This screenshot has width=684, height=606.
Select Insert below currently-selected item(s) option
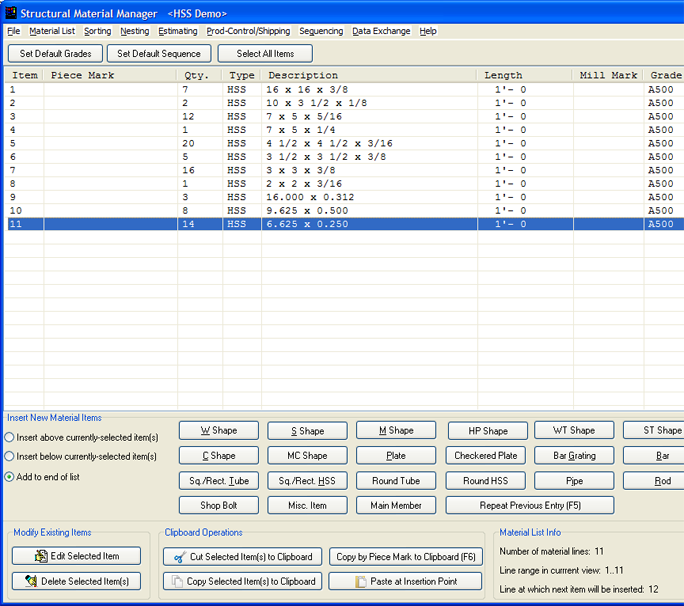tap(81, 456)
